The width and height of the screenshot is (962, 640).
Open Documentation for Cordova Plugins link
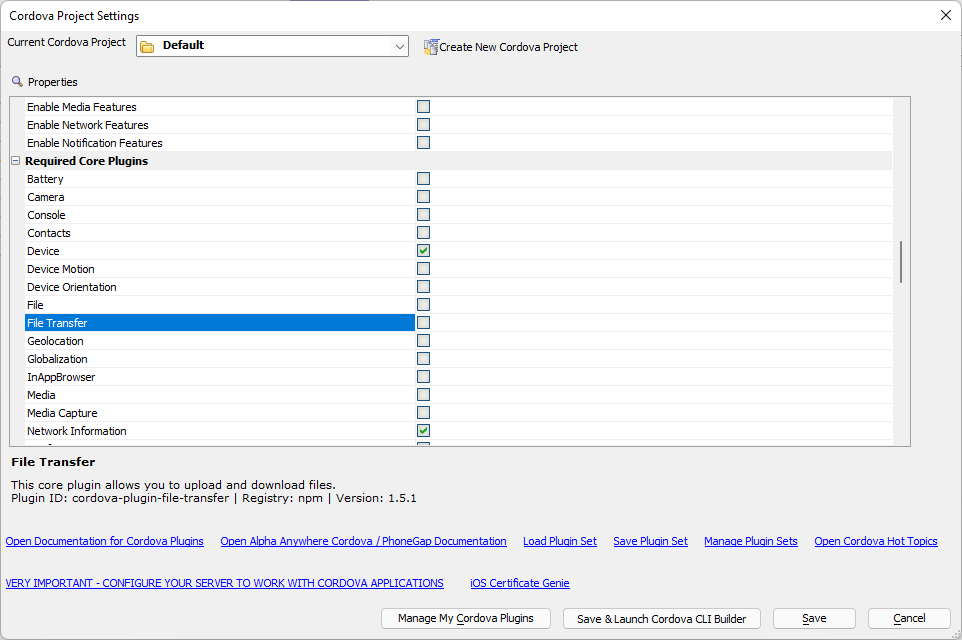tap(104, 541)
